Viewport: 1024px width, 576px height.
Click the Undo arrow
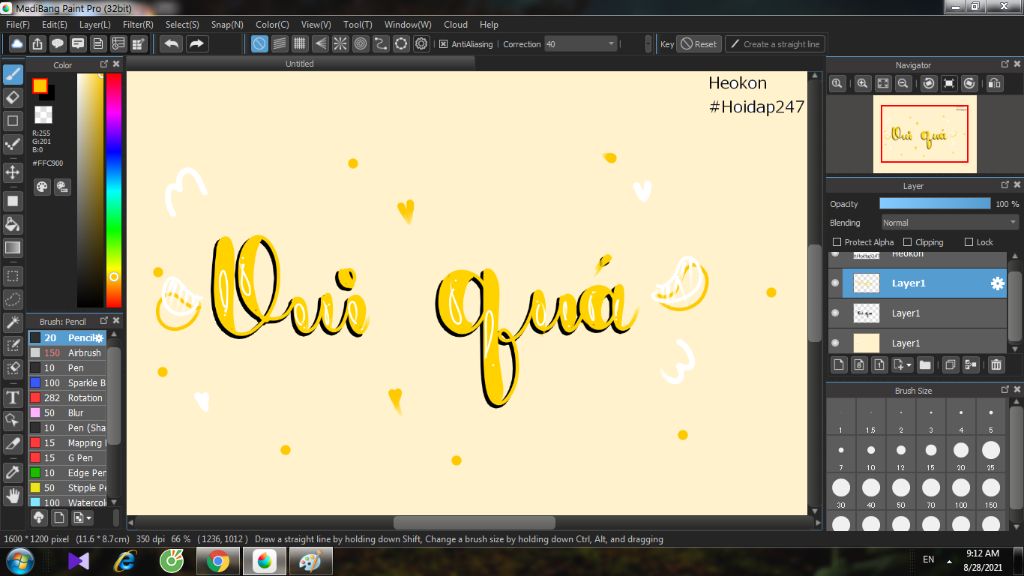[172, 44]
